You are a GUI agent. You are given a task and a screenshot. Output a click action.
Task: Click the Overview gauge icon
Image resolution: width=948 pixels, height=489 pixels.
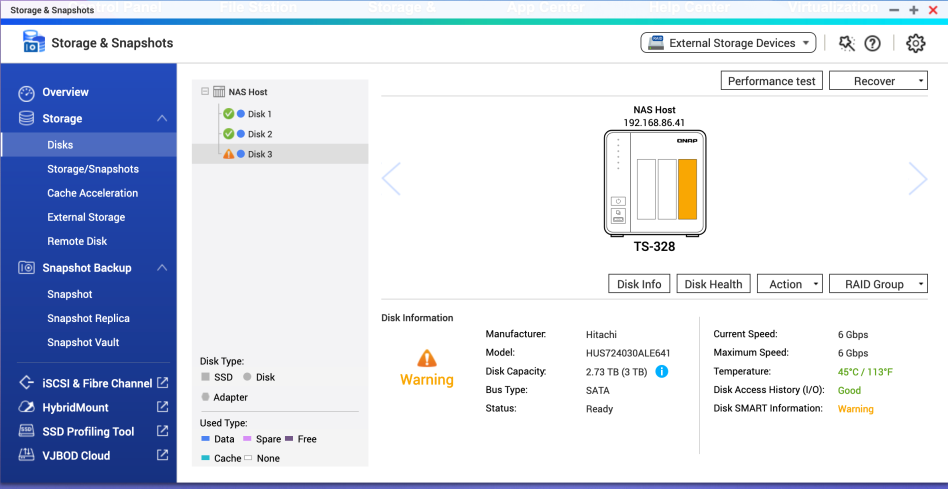27,92
